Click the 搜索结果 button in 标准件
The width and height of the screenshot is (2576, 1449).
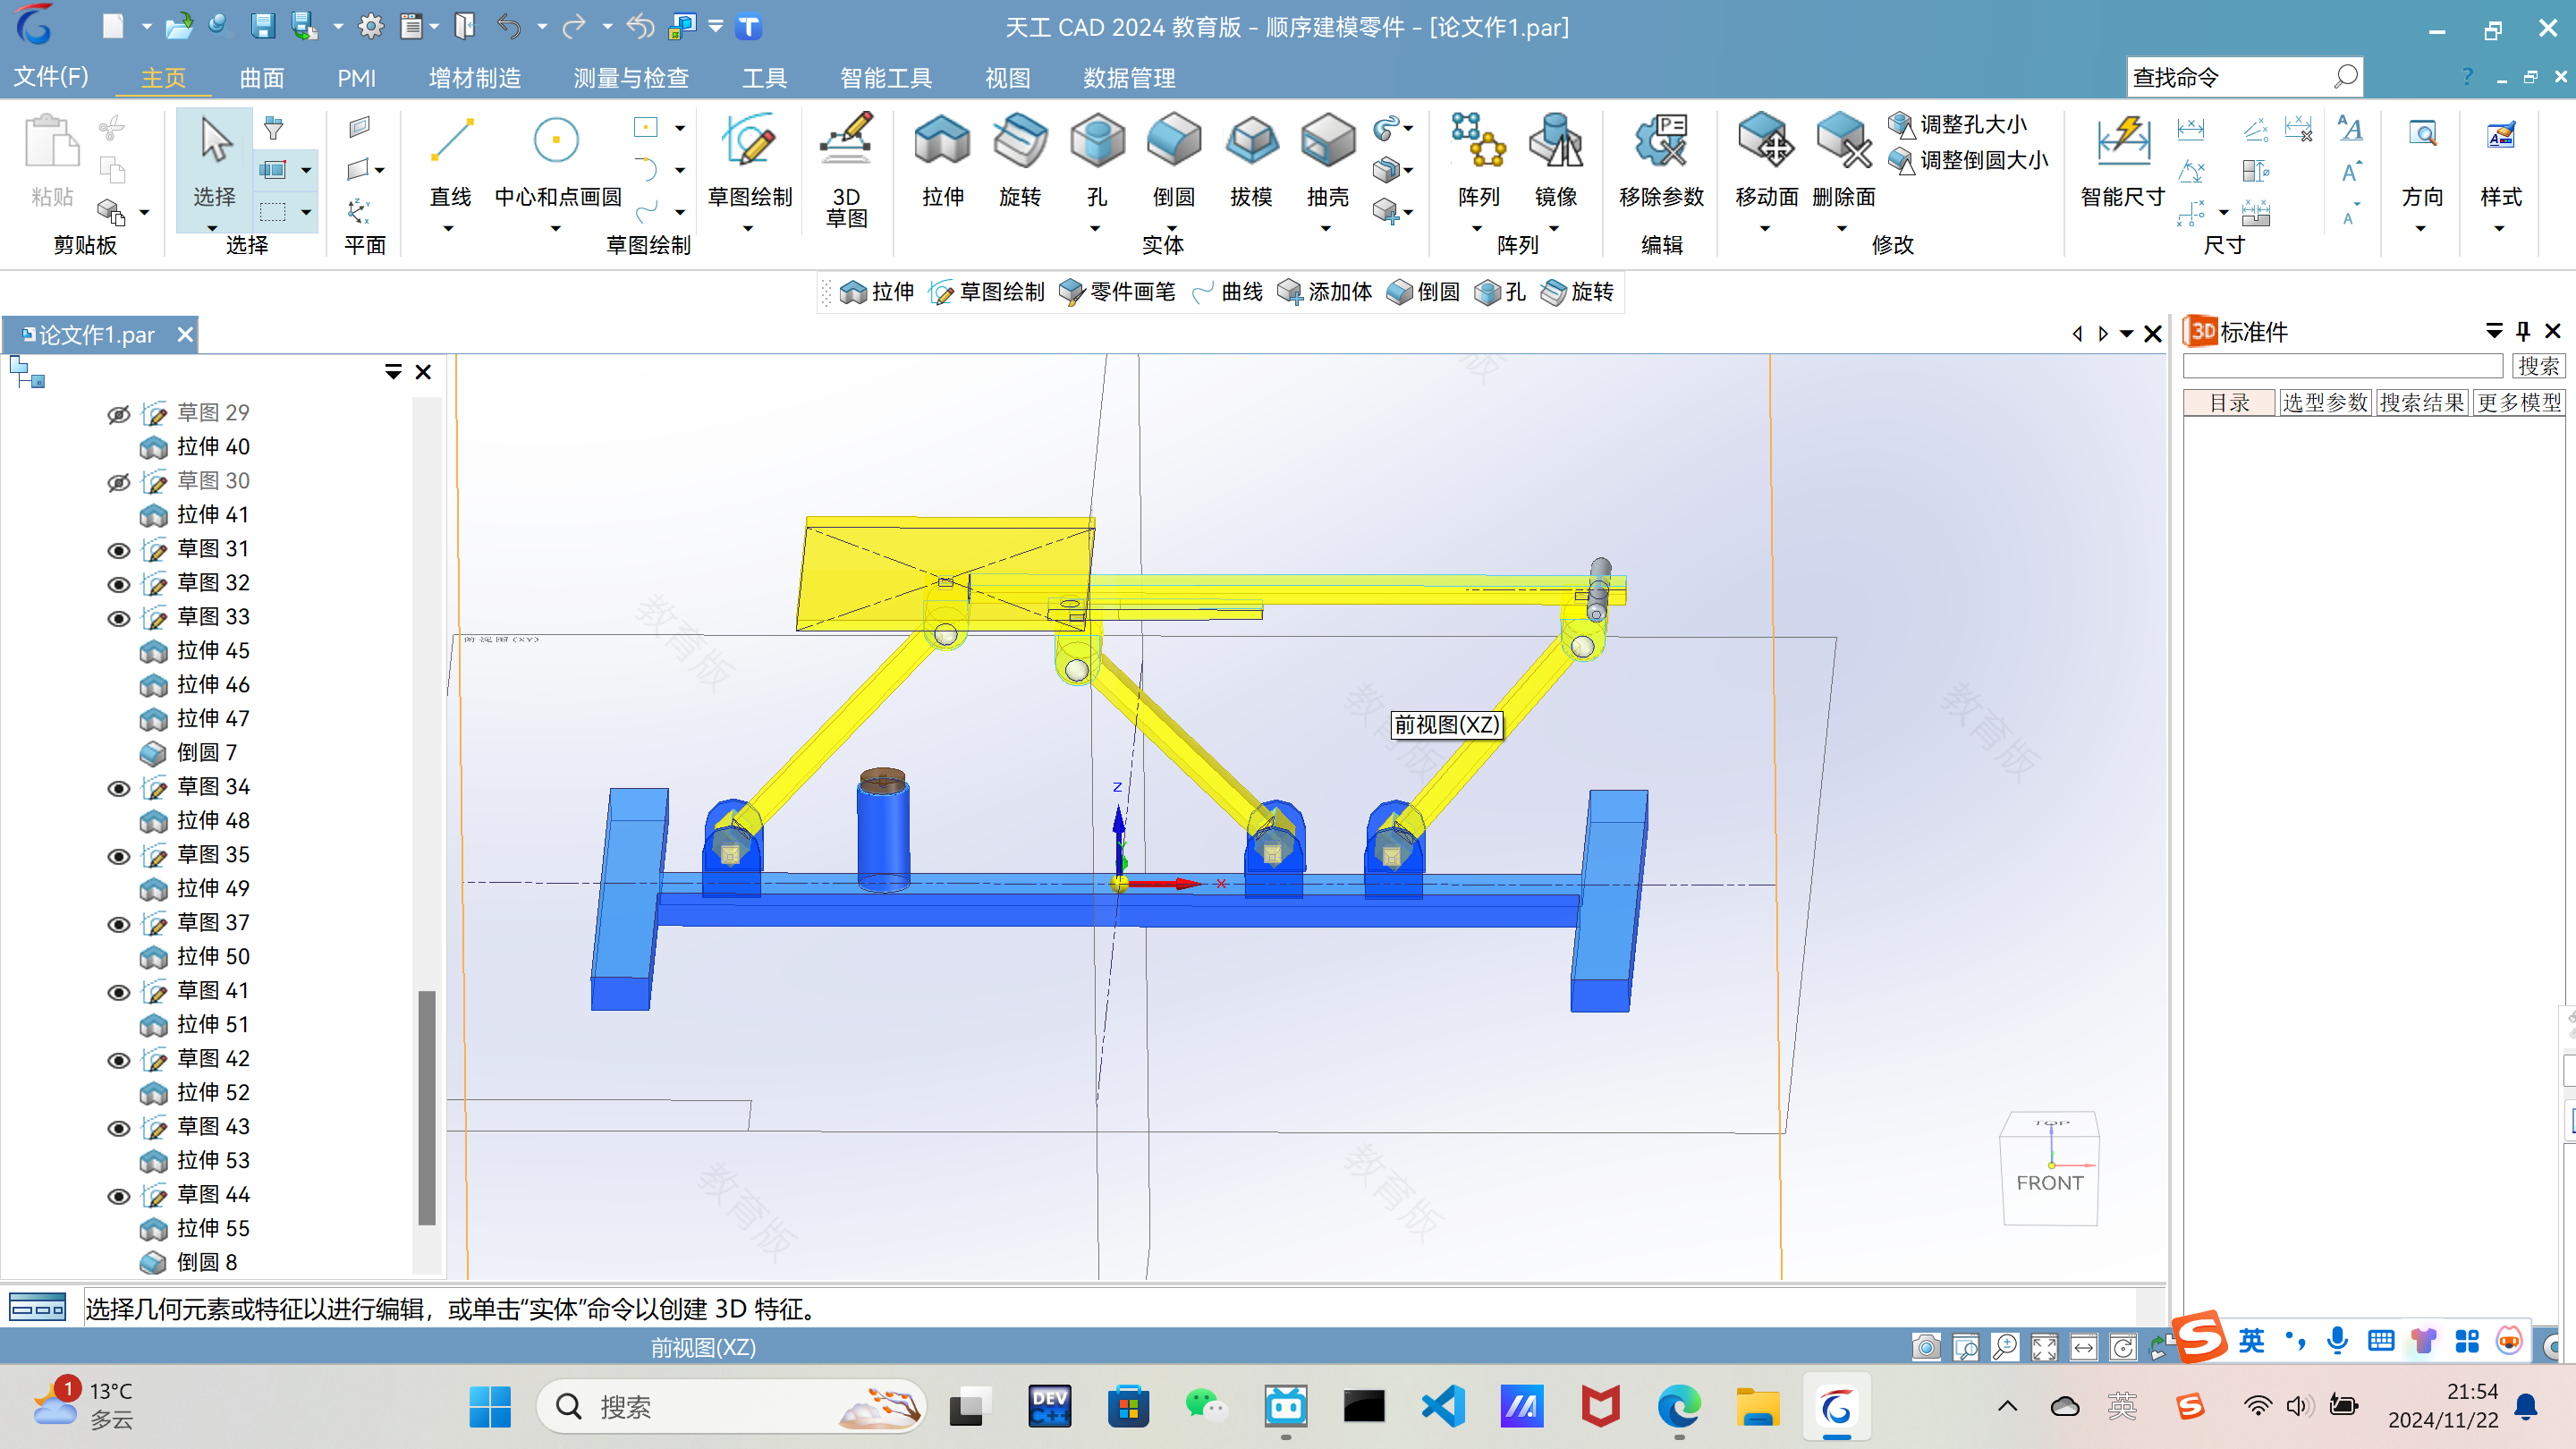(x=2421, y=403)
